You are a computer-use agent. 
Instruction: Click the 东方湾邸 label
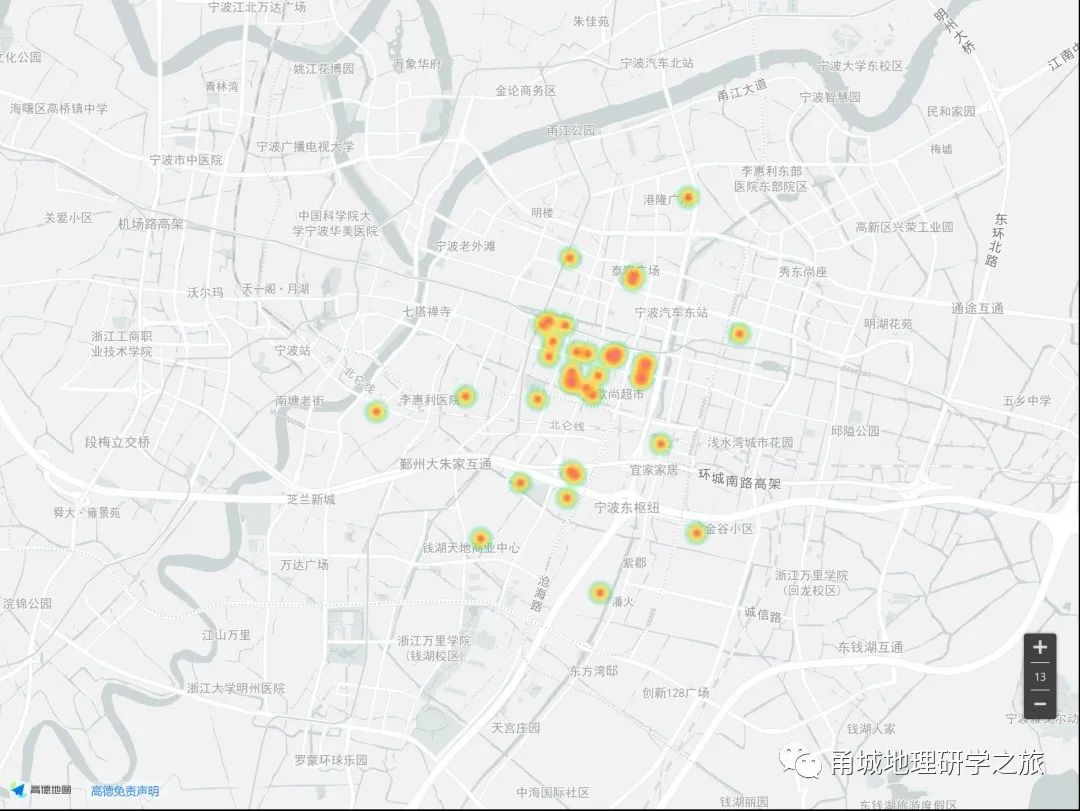click(594, 670)
